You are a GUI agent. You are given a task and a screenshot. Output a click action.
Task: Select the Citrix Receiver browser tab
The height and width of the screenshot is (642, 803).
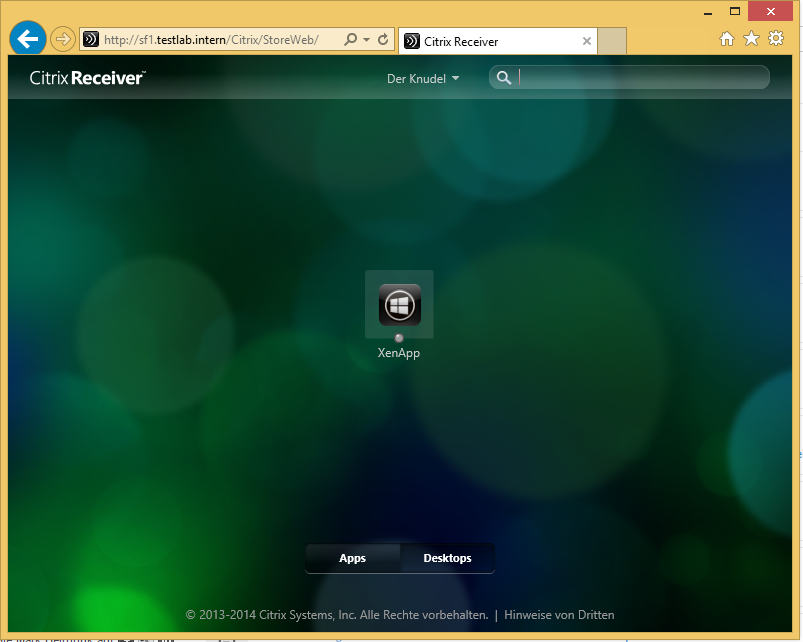497,41
